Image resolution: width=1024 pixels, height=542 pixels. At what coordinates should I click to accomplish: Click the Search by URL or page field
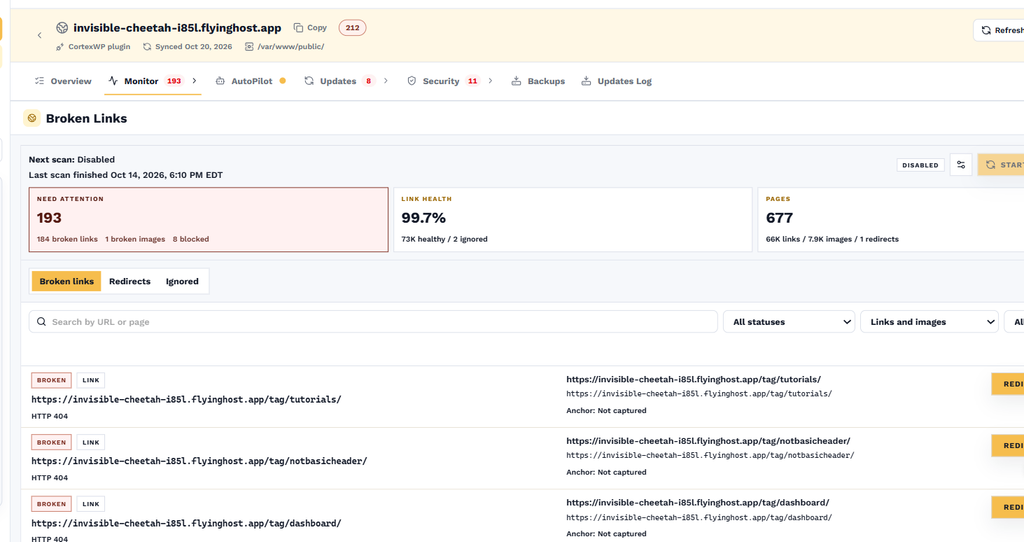373,322
